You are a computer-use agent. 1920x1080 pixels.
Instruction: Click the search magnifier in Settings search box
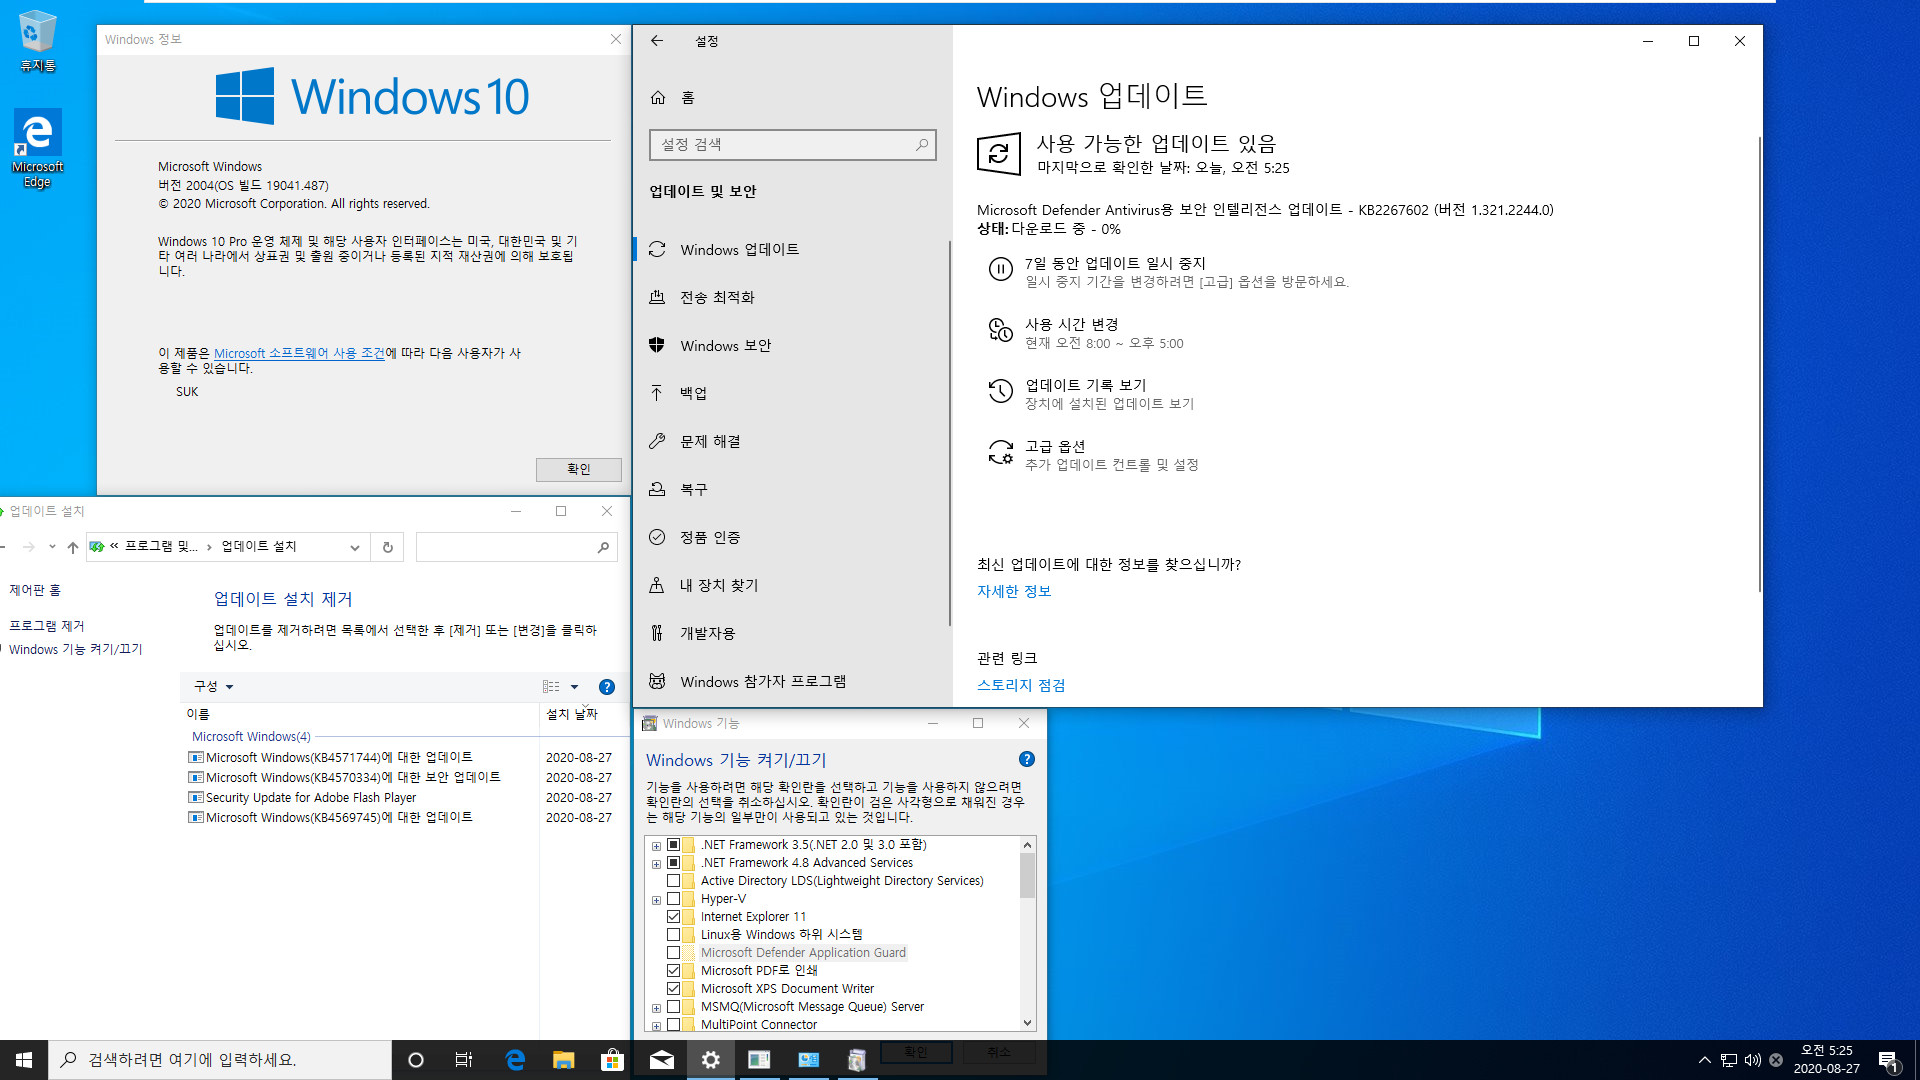tap(922, 145)
